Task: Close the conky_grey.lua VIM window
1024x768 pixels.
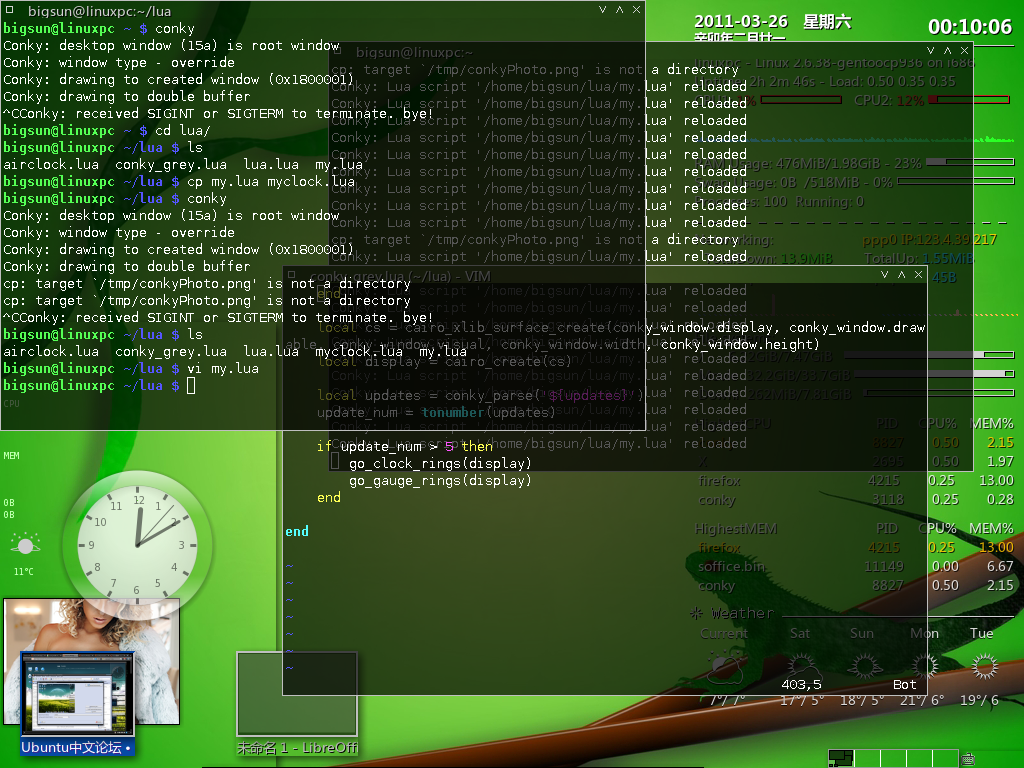Action: [918, 275]
